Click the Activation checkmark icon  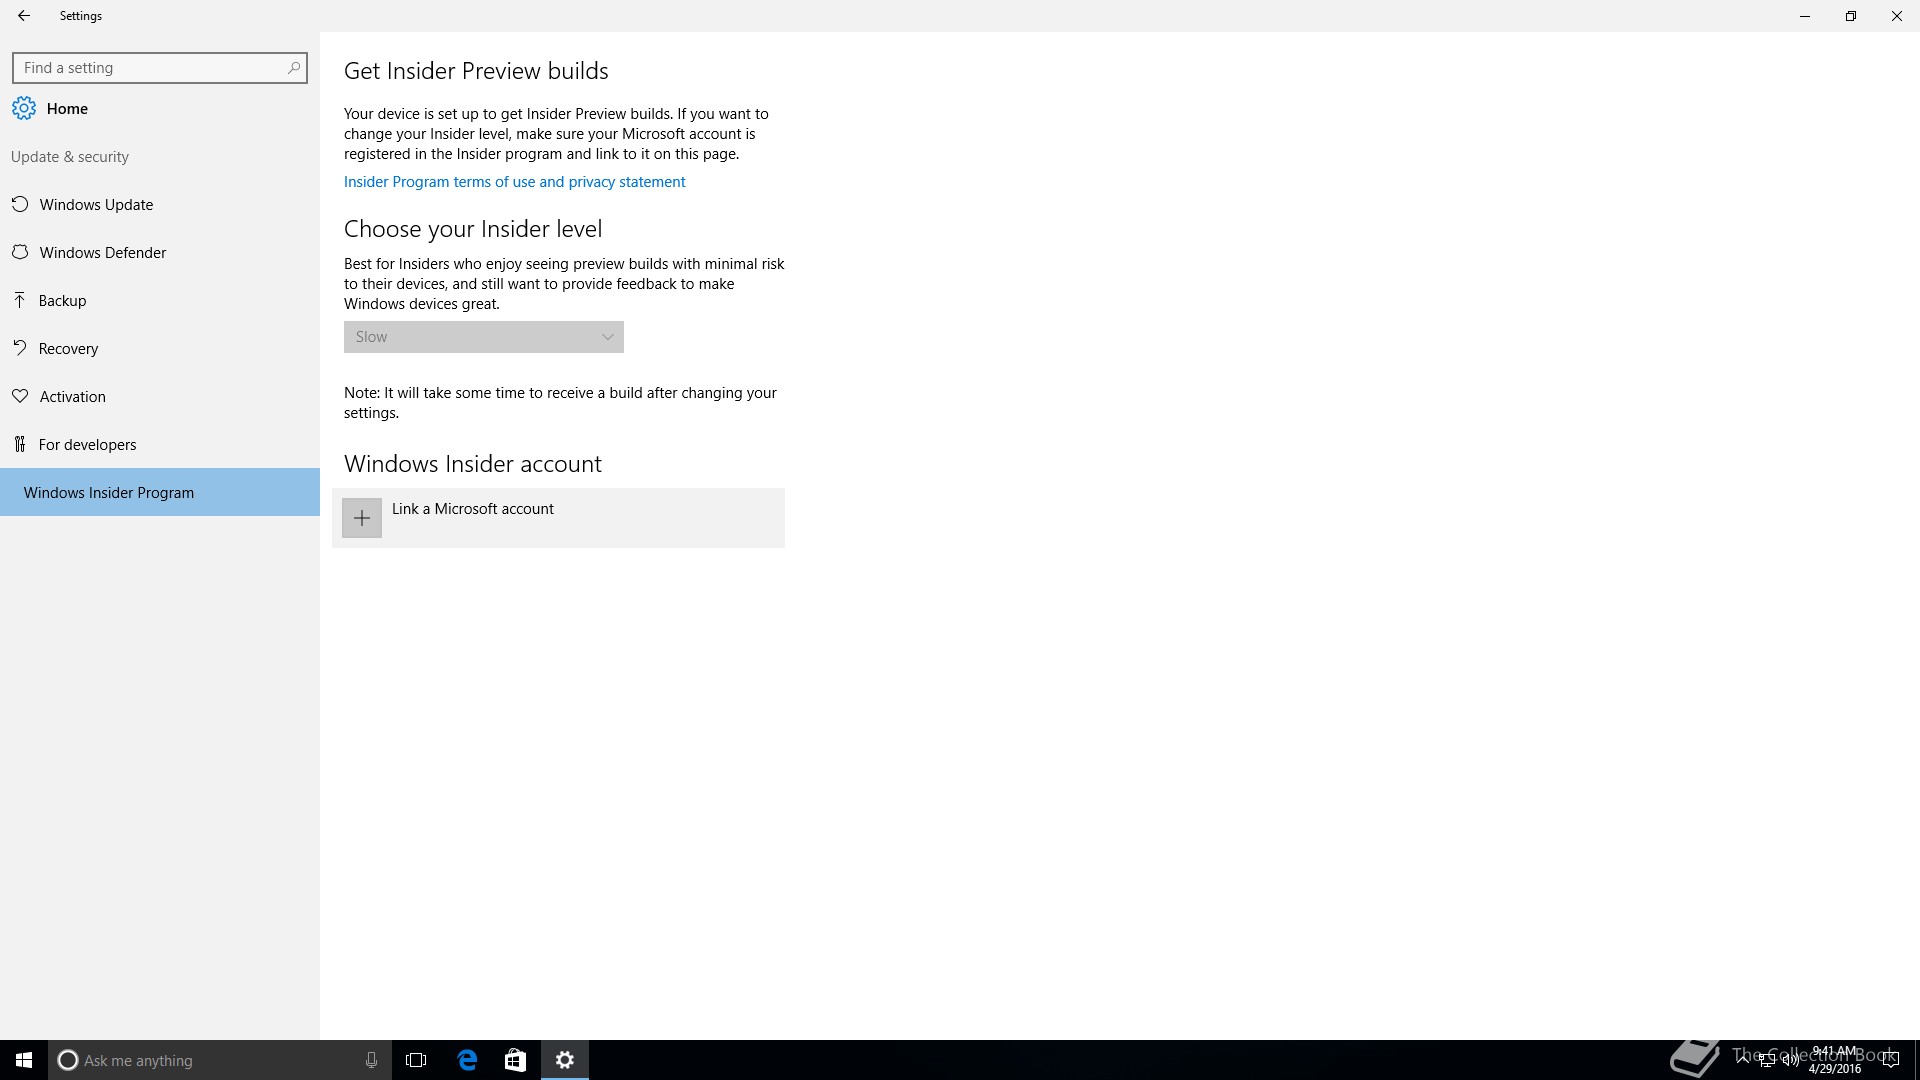click(20, 396)
